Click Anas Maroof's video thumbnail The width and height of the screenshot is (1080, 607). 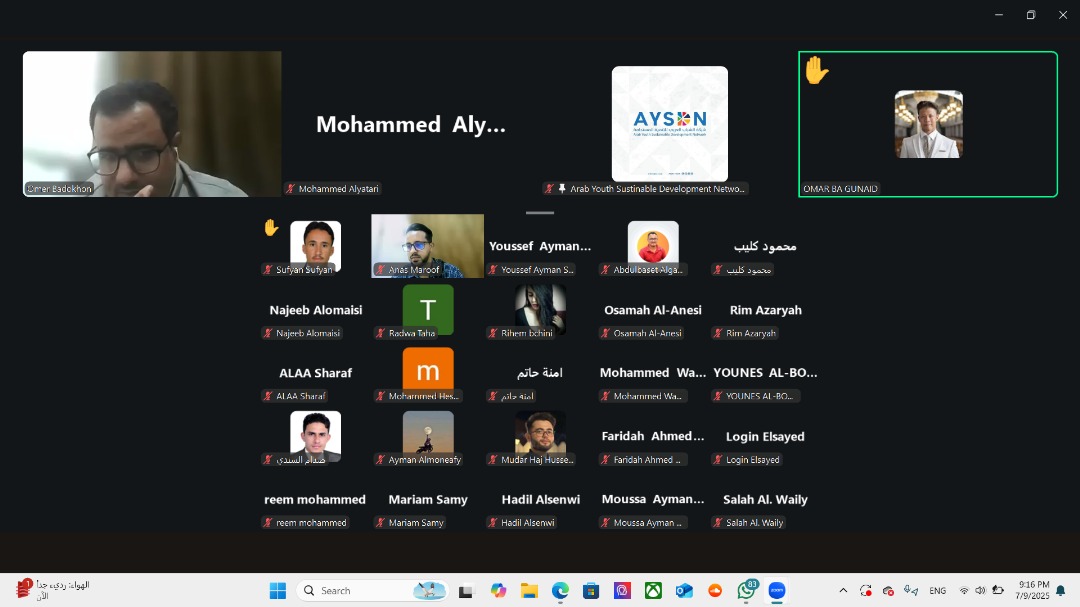[x=427, y=245]
